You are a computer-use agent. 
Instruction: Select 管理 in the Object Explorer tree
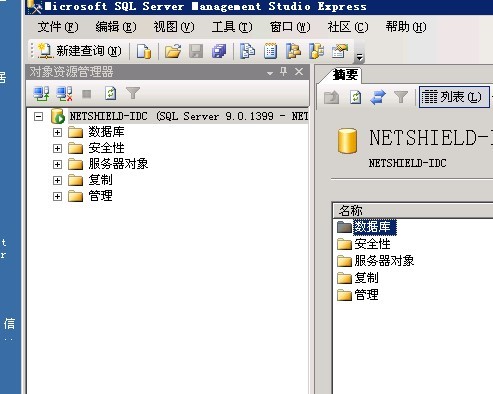click(100, 196)
